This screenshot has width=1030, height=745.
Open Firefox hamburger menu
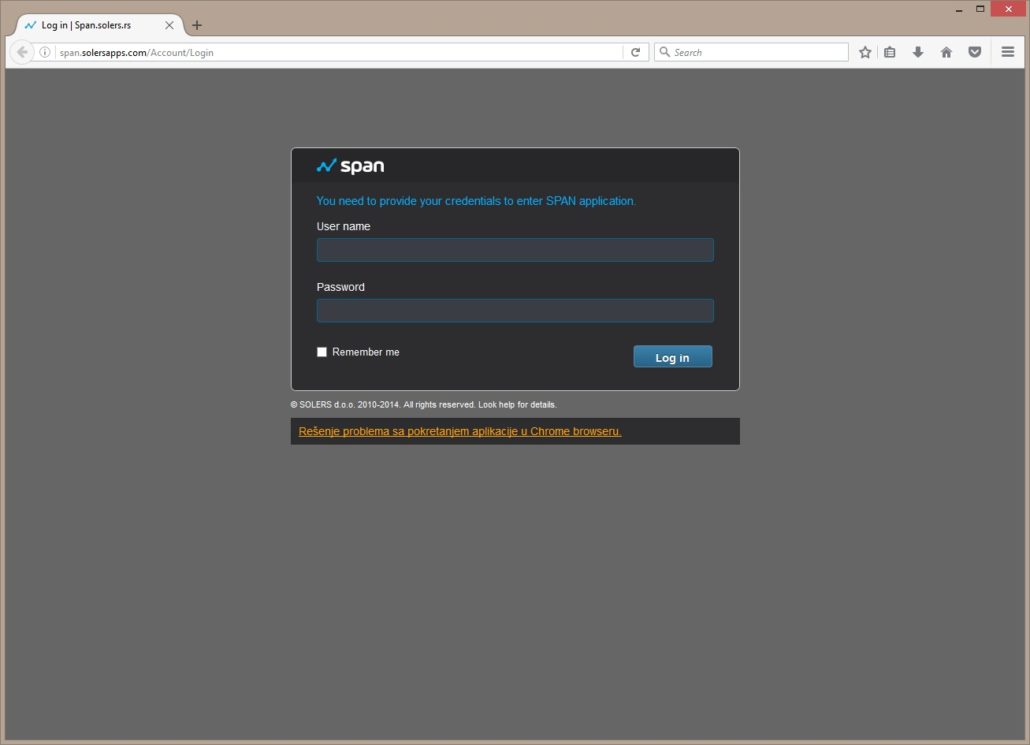click(1008, 51)
